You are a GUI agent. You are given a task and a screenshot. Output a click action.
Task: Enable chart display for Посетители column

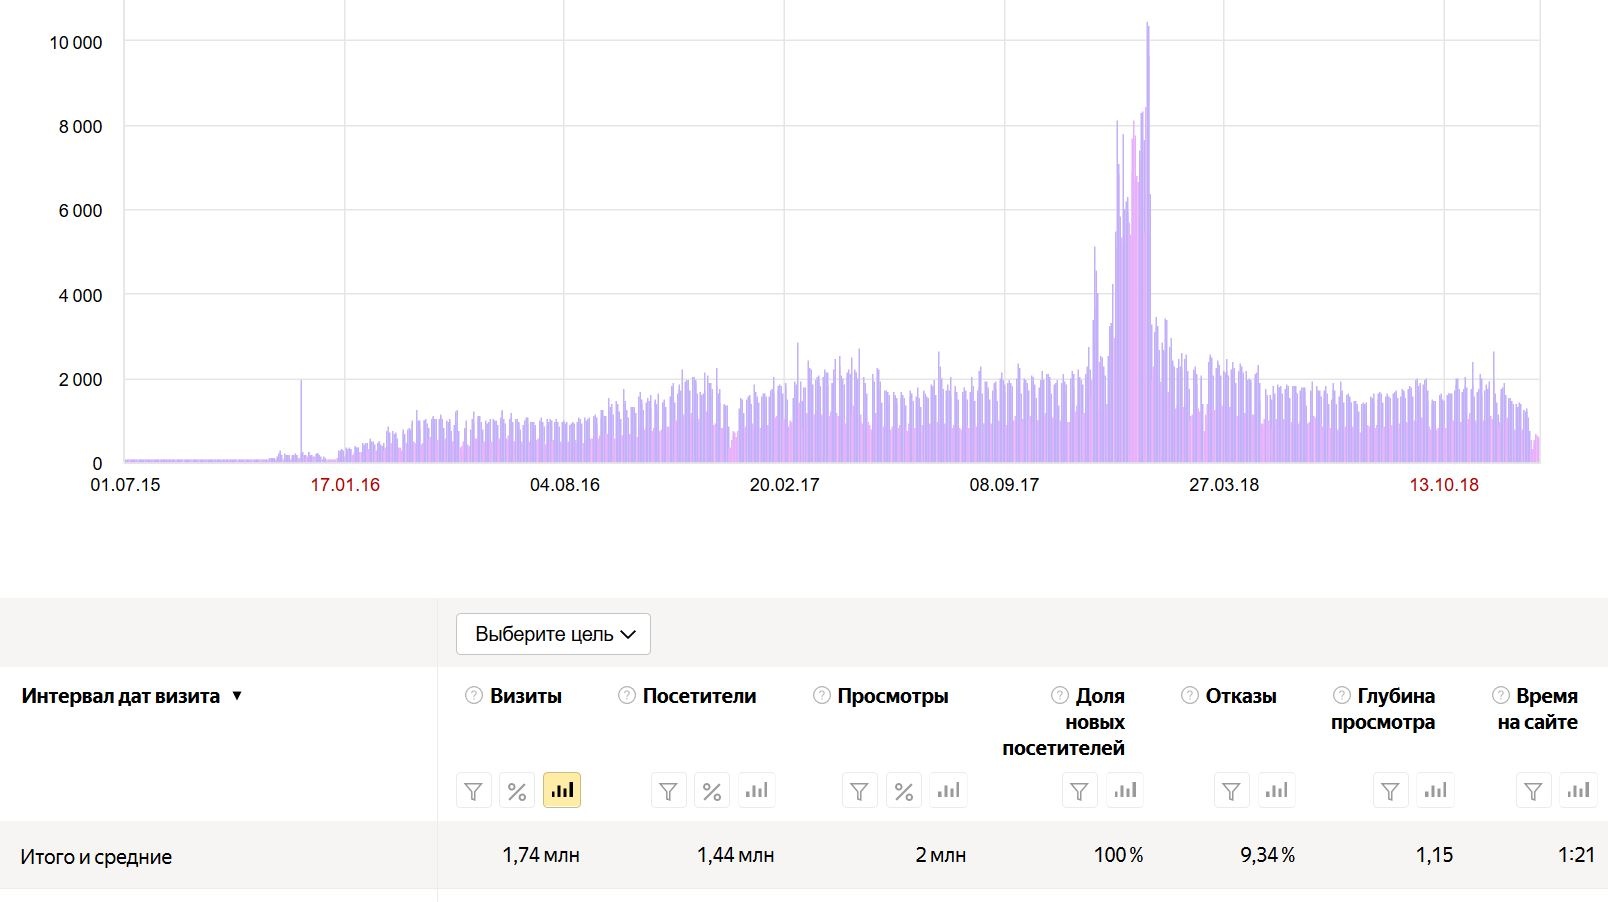click(x=756, y=791)
